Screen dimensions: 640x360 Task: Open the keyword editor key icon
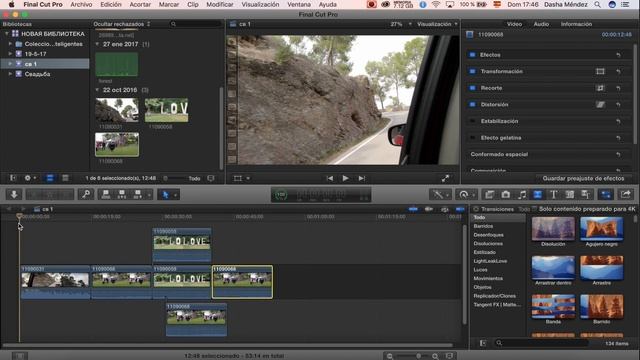pos(86,194)
